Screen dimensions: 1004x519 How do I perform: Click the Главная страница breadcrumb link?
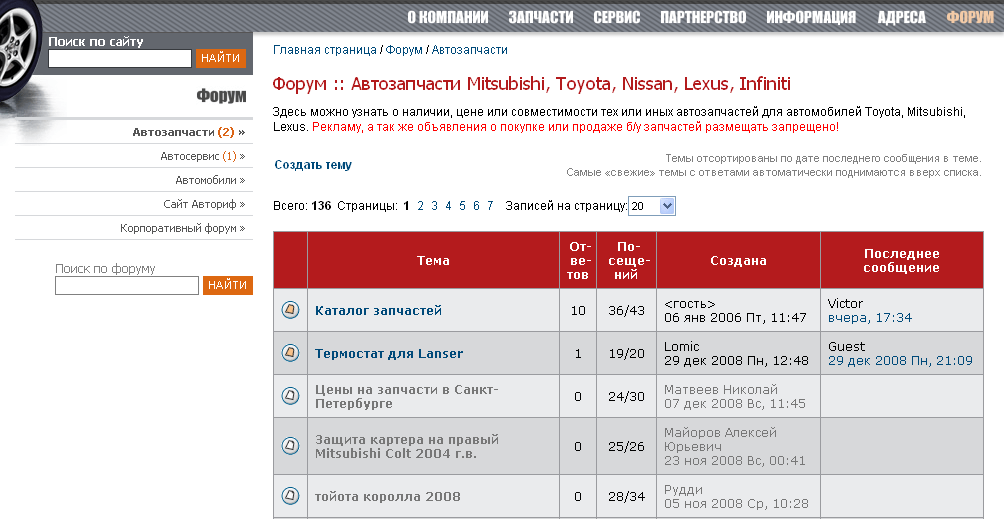coord(324,49)
